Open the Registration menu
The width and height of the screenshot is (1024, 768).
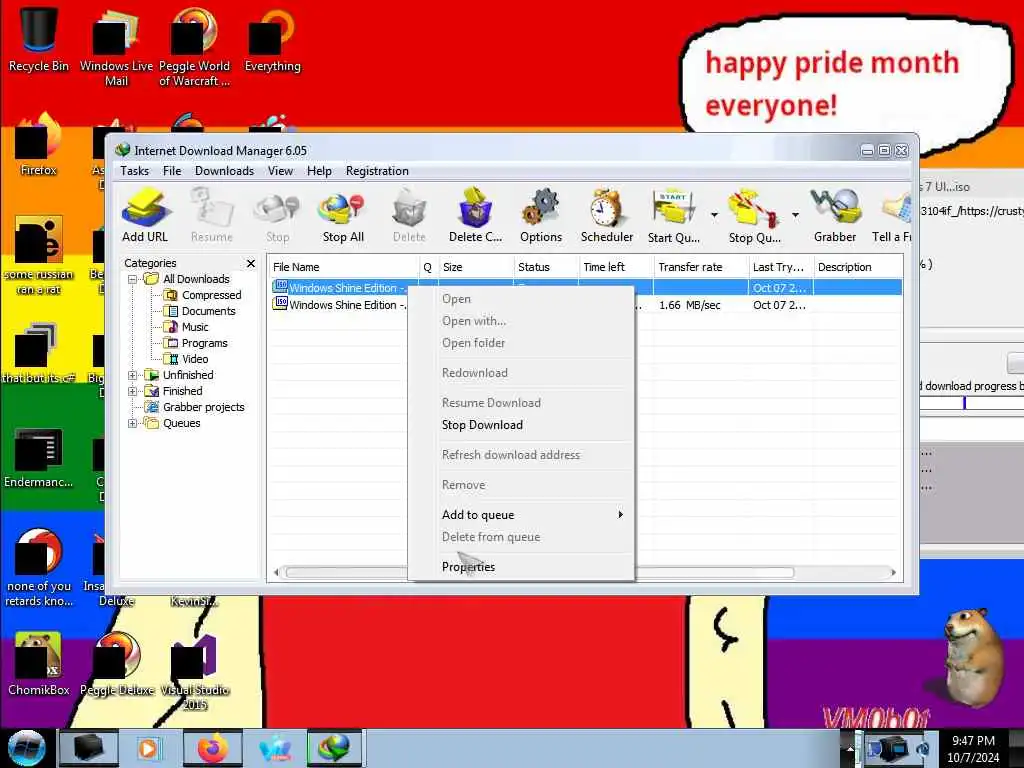(x=377, y=171)
